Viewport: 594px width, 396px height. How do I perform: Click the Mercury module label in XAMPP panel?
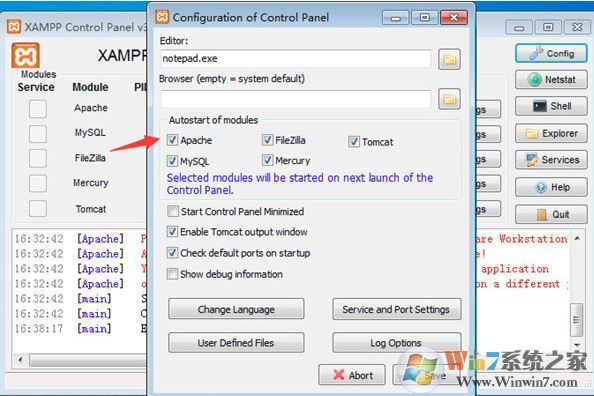coord(91,183)
